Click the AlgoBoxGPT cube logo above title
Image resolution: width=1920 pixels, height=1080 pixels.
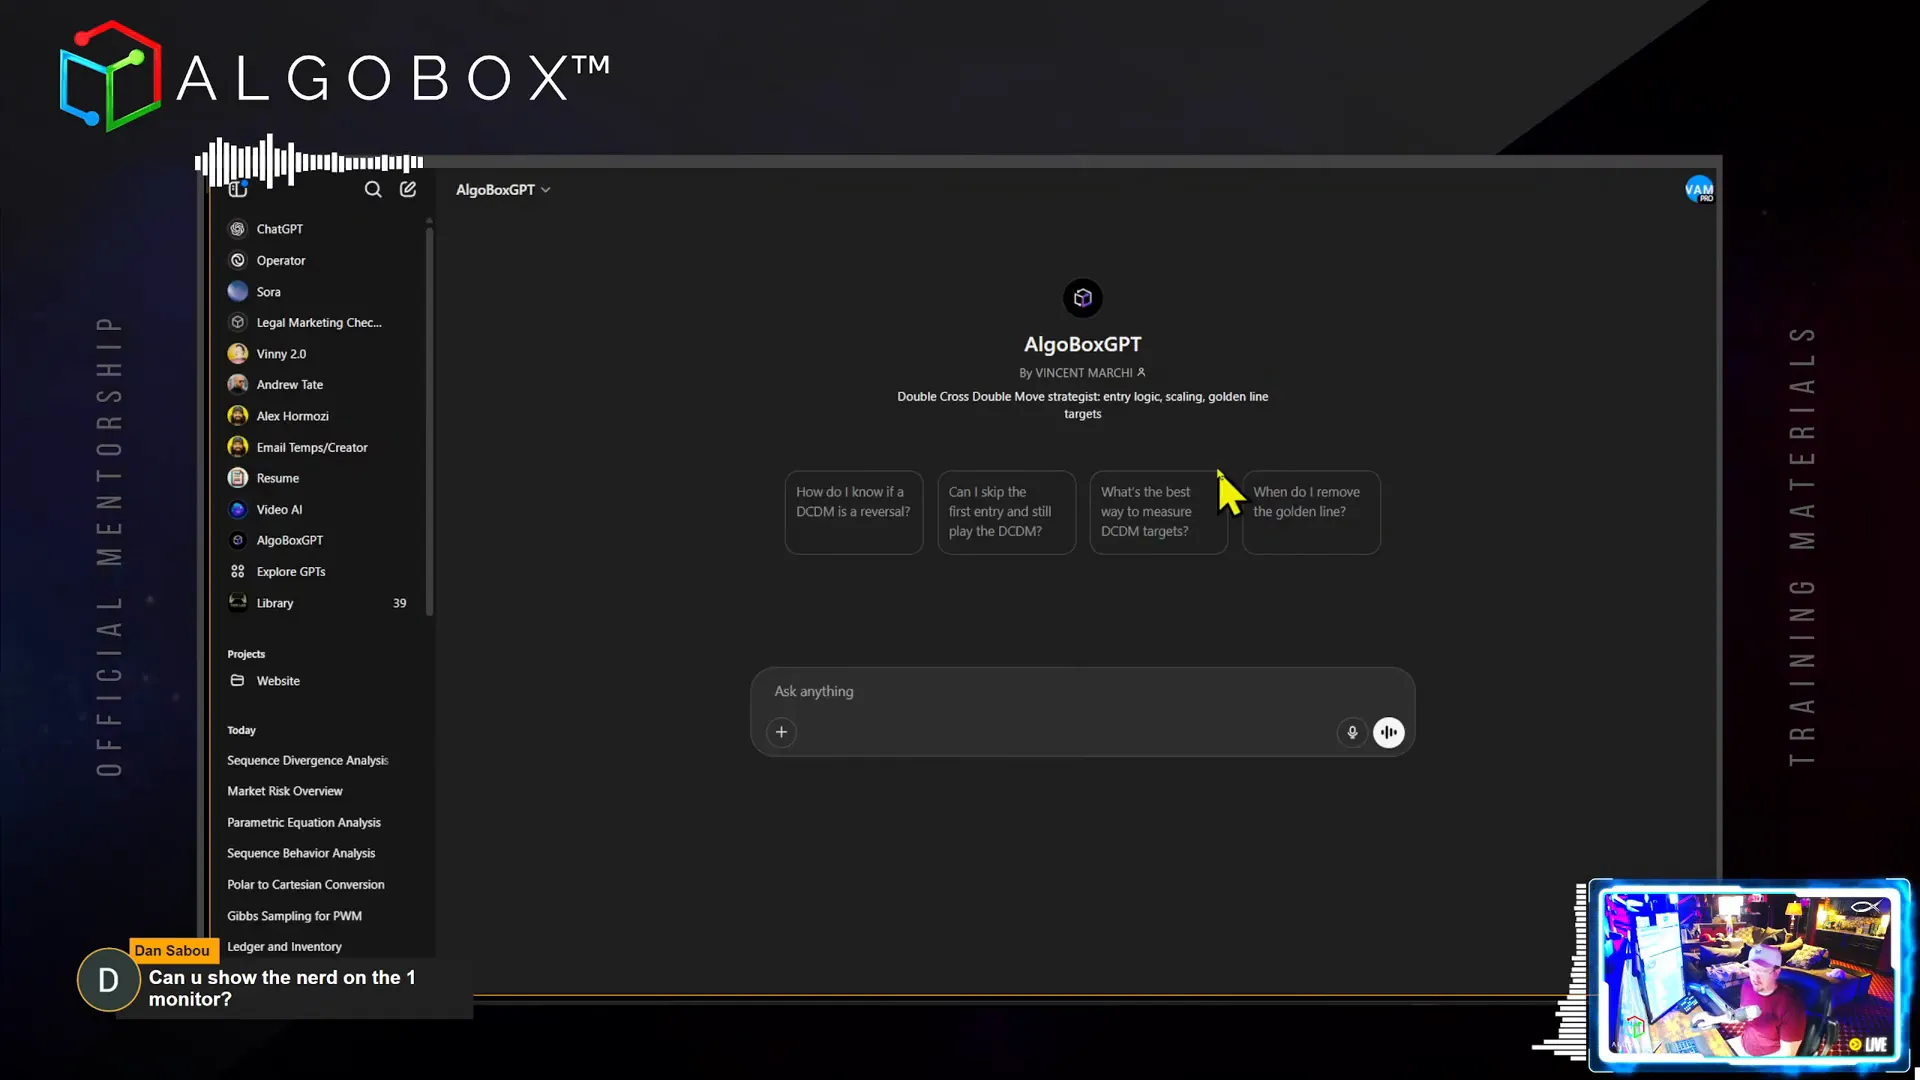tap(1082, 298)
